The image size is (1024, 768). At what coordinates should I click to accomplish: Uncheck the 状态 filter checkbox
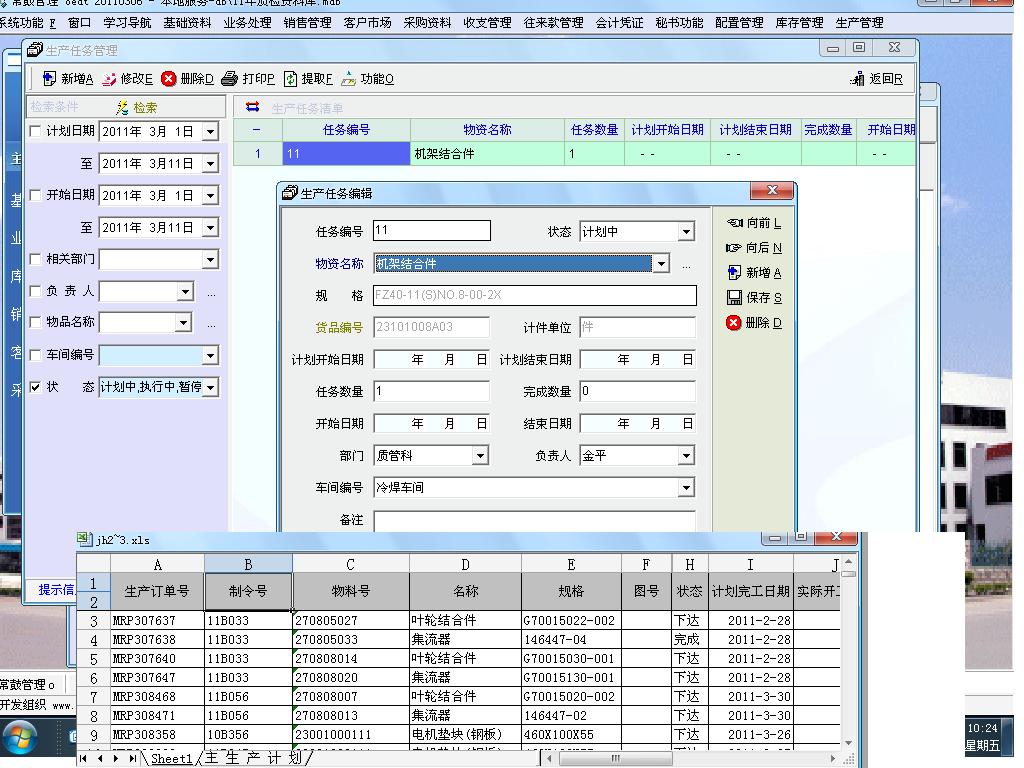click(36, 387)
